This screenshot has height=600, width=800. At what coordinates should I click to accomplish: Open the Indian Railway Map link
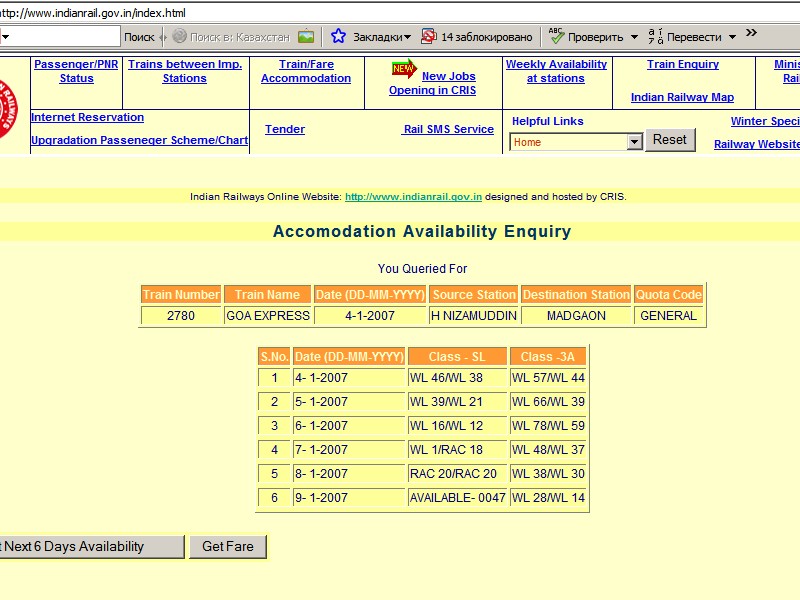[682, 98]
